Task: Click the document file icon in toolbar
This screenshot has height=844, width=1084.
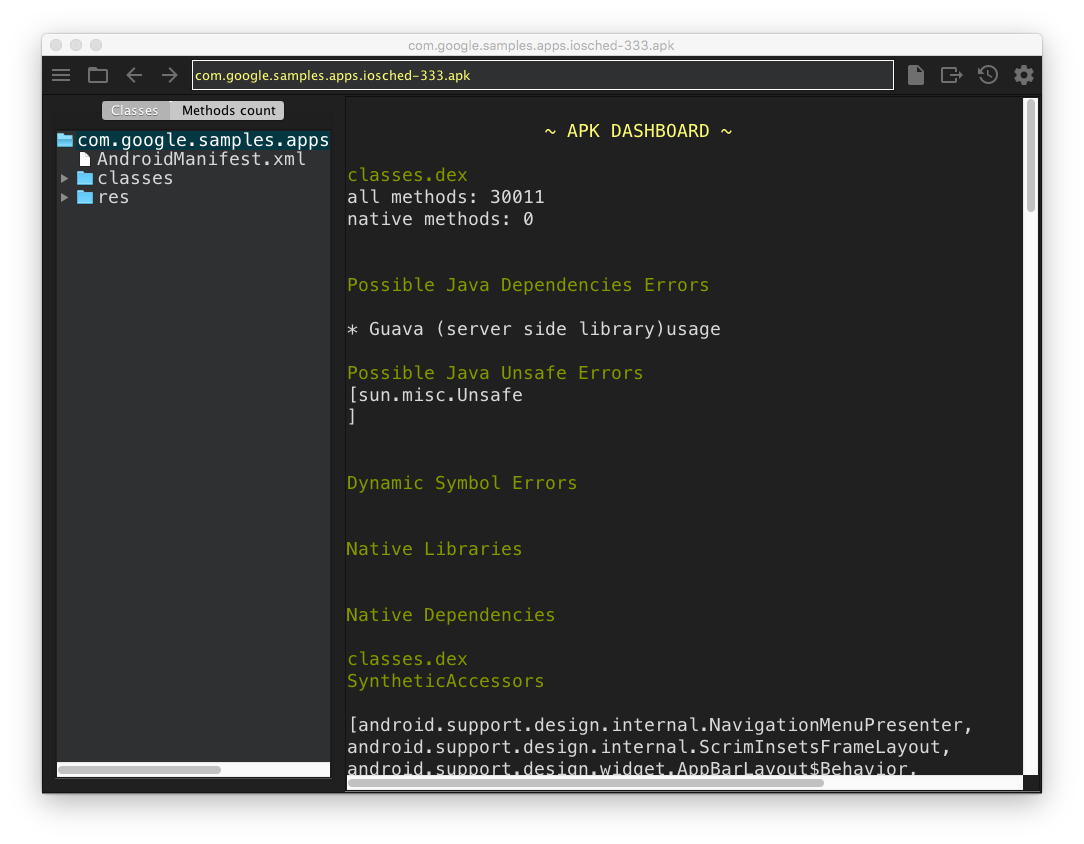Action: (916, 75)
